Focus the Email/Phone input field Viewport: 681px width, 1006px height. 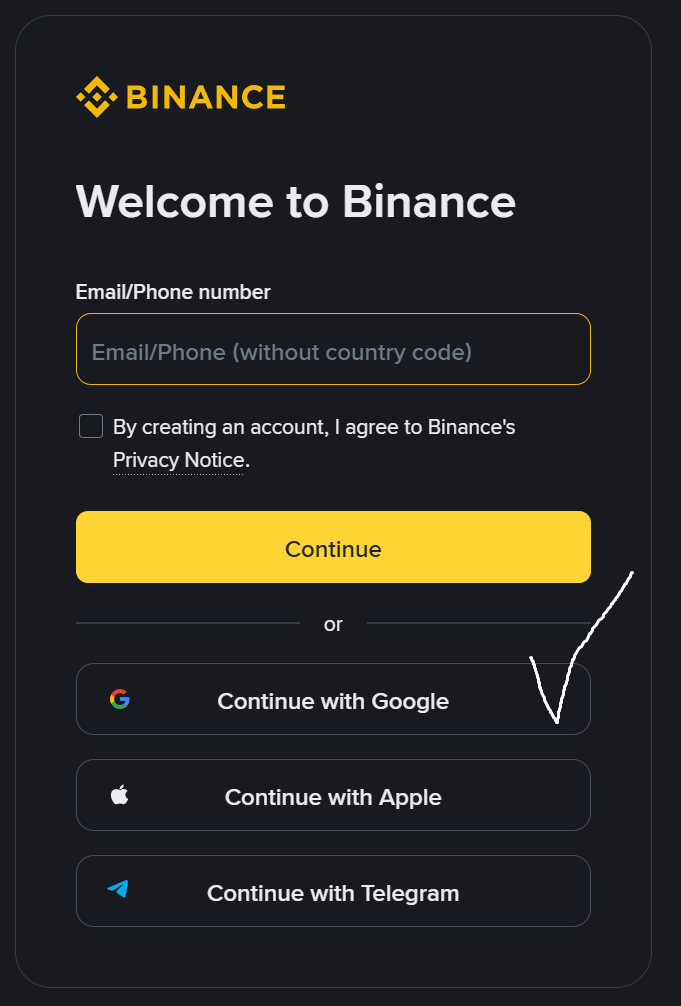[x=333, y=349]
